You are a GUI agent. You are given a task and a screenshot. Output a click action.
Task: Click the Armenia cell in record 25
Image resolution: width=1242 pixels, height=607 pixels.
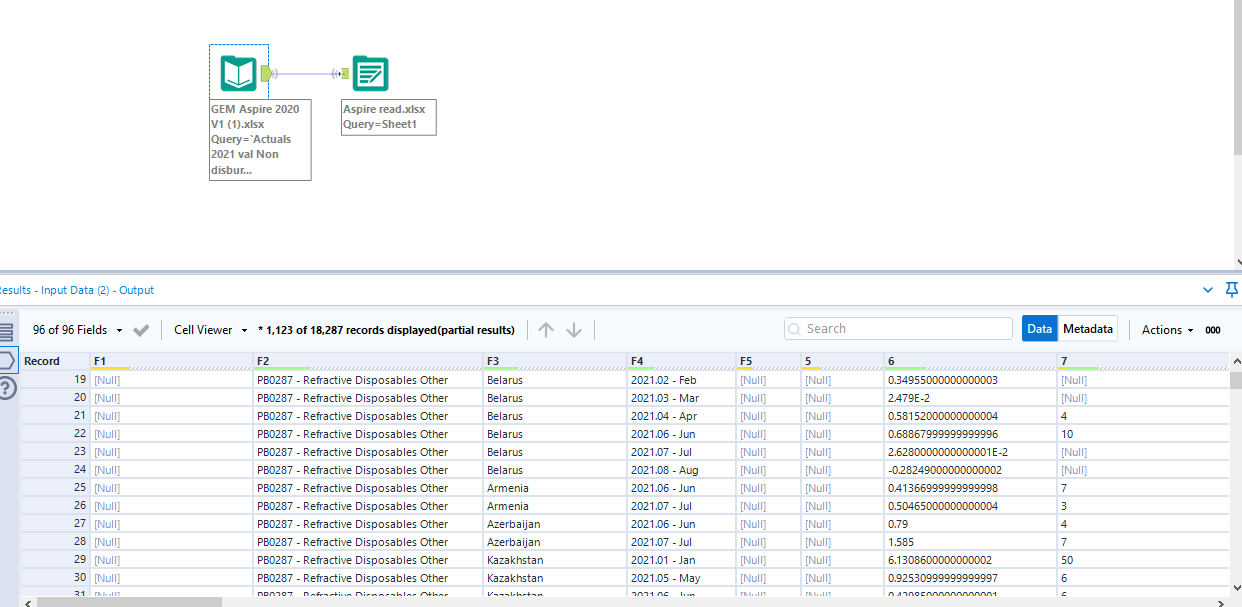pos(554,488)
